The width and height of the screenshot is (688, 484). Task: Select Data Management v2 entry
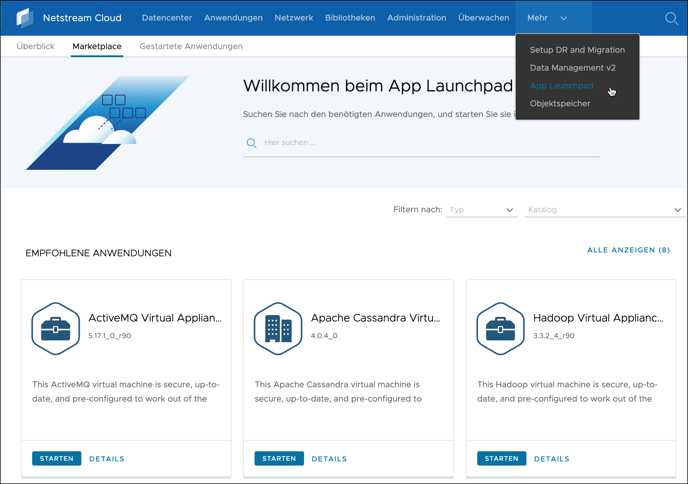pyautogui.click(x=572, y=68)
